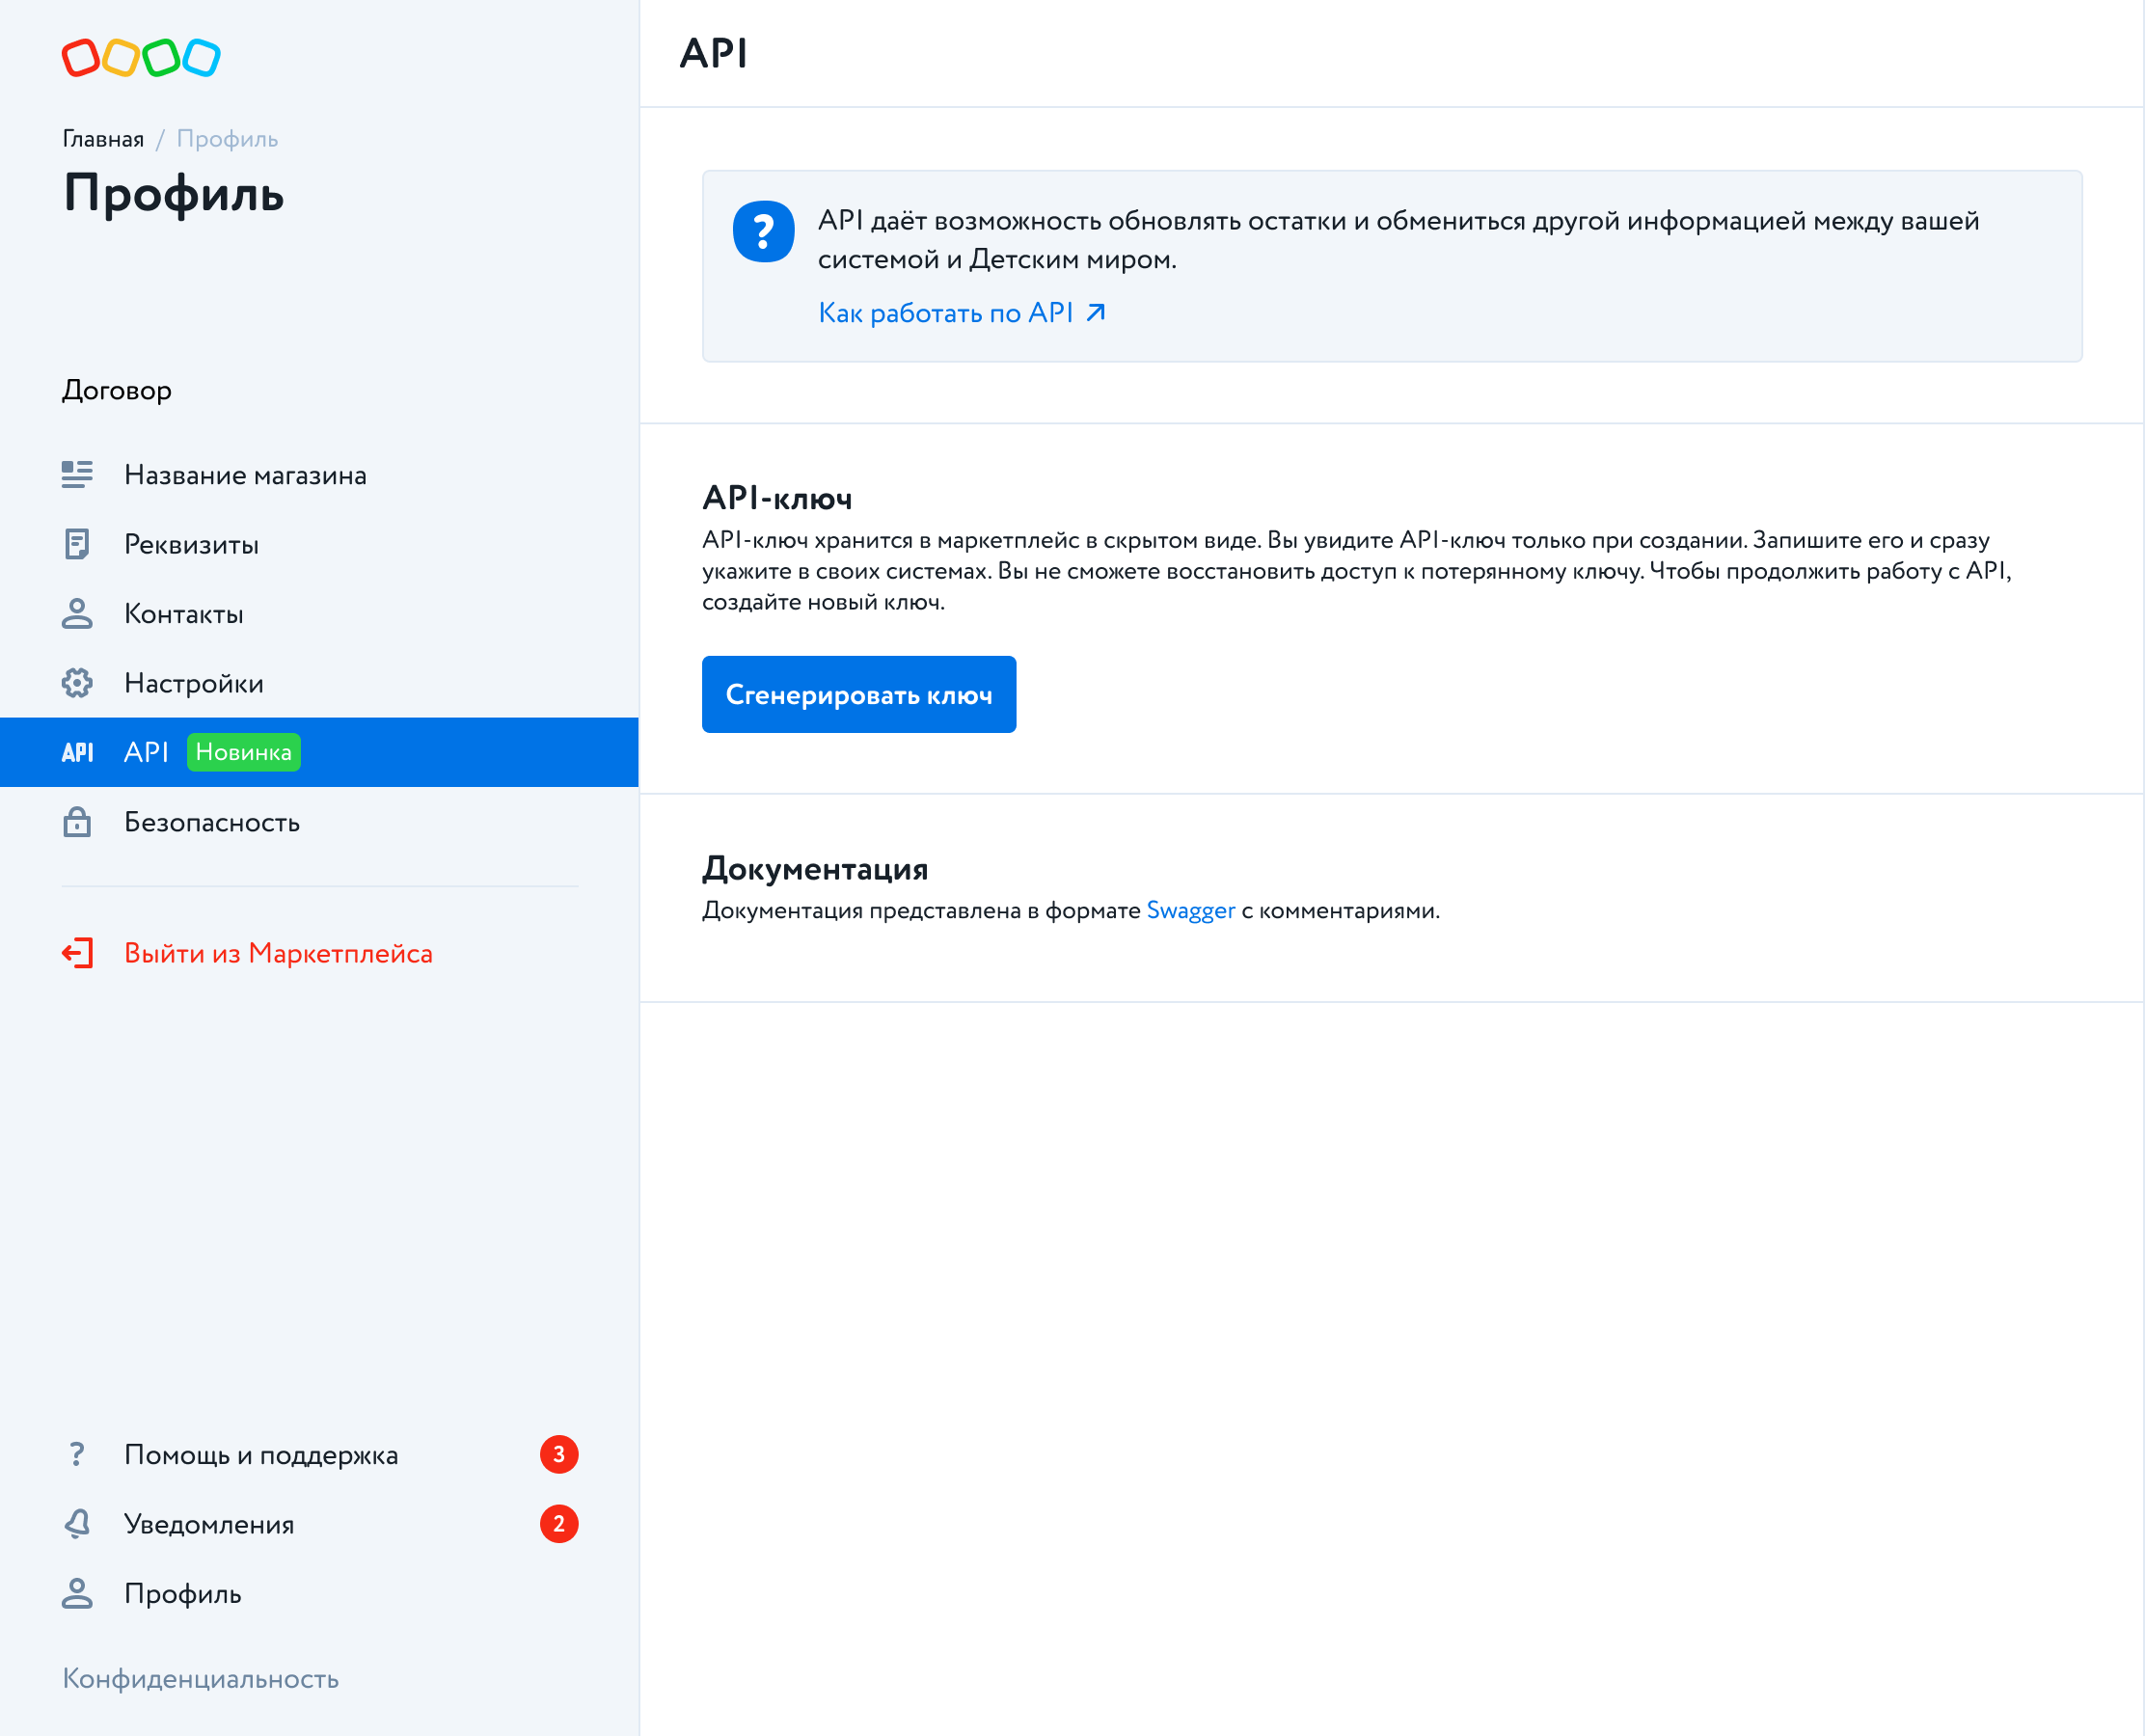Click the Безопасность lock icon
Viewport: 2145px width, 1736px height.
tap(77, 822)
